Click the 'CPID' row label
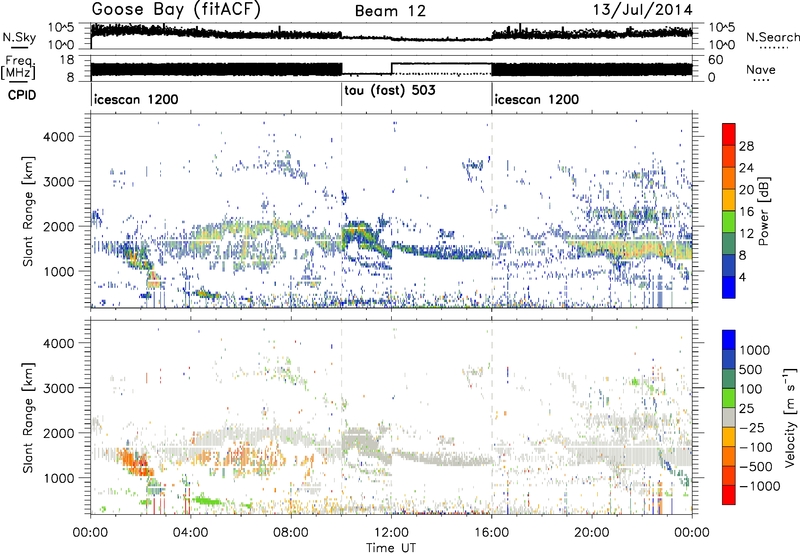Viewport: 800px width, 554px height. click(21, 95)
